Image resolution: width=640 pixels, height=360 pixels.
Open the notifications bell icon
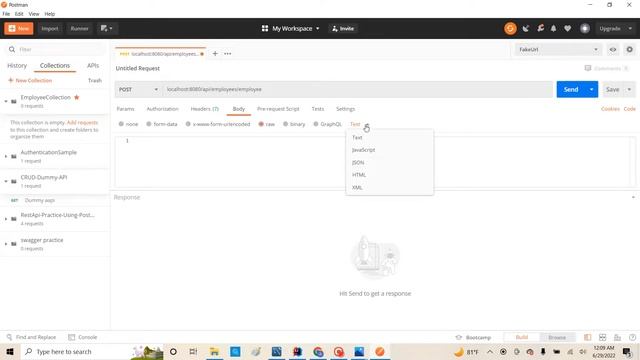pyautogui.click(x=553, y=29)
